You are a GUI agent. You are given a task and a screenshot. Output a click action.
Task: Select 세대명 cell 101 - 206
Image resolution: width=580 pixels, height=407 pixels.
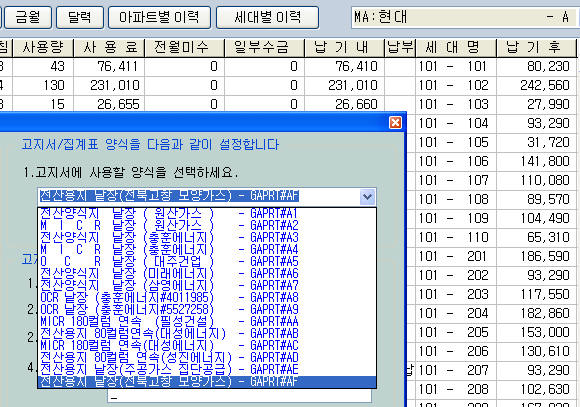pyautogui.click(x=456, y=351)
